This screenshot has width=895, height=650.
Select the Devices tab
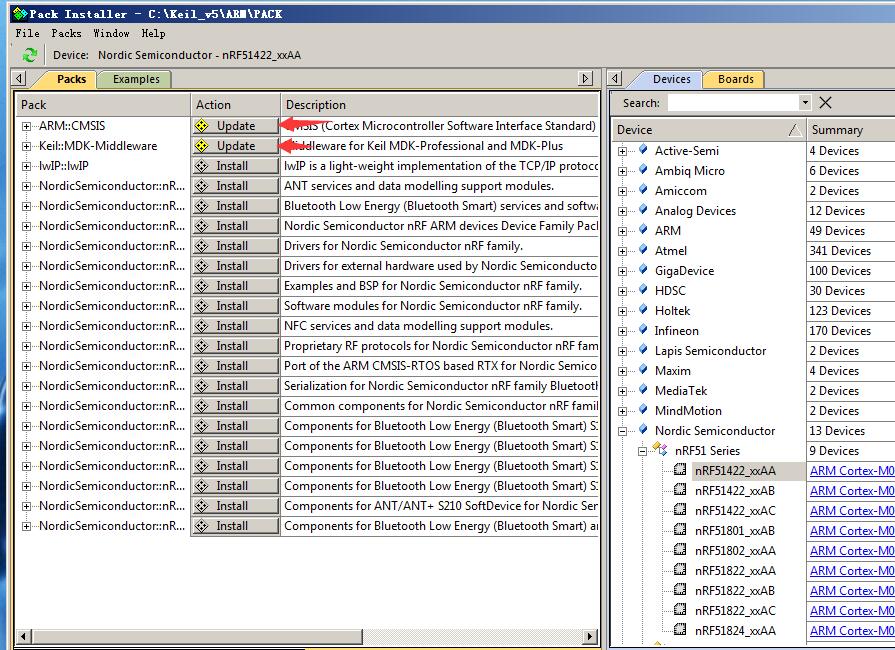(x=671, y=79)
